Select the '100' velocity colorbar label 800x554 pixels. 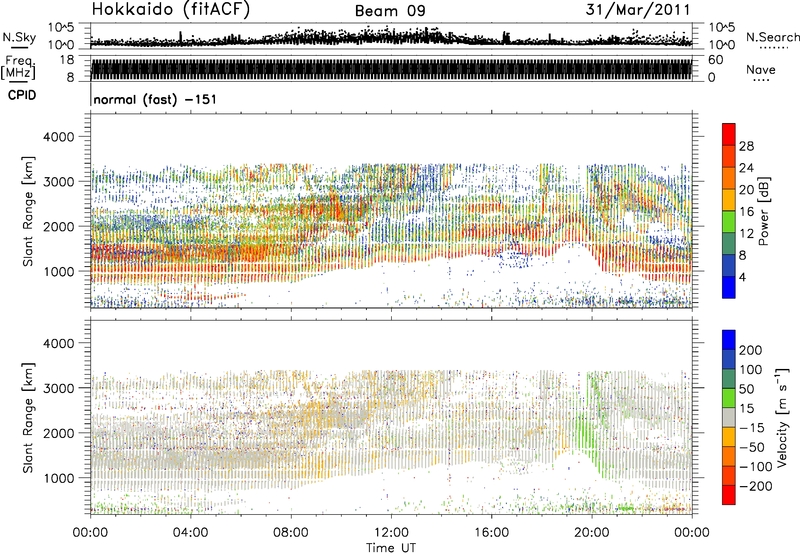pyautogui.click(x=751, y=370)
